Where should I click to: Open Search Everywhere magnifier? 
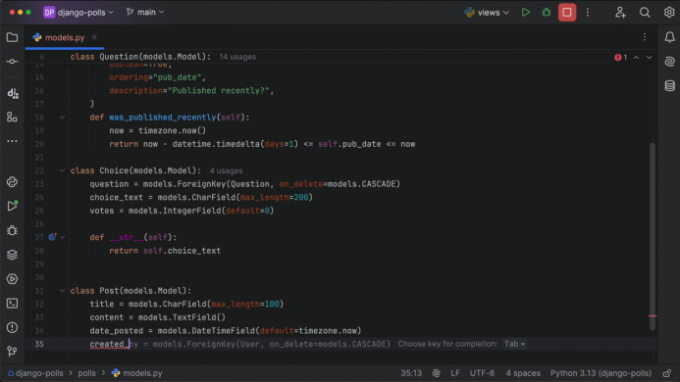click(645, 13)
